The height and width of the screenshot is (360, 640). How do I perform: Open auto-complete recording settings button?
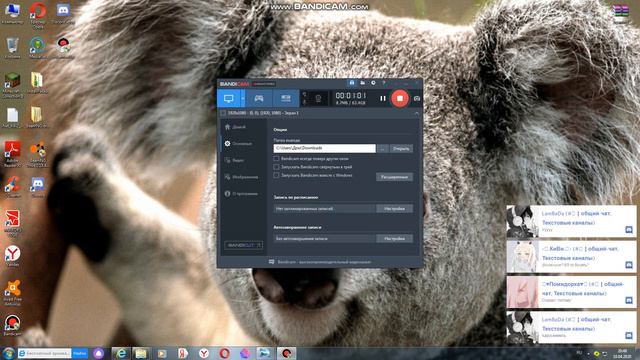point(394,238)
